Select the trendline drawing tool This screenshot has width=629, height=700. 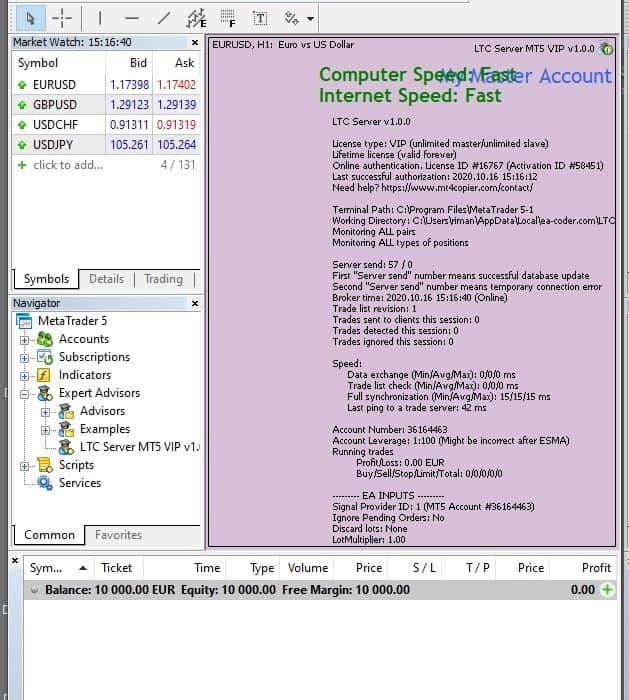click(x=164, y=18)
